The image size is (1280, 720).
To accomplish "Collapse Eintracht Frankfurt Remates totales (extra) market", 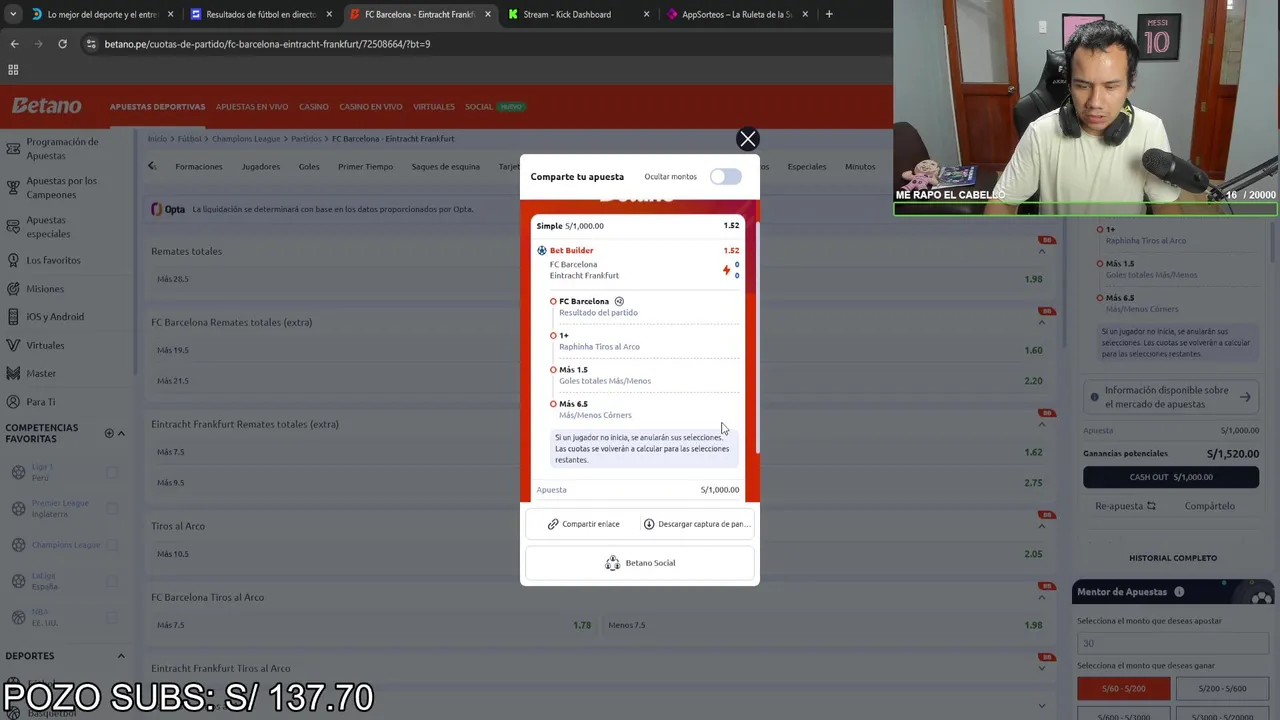I will point(1042,424).
